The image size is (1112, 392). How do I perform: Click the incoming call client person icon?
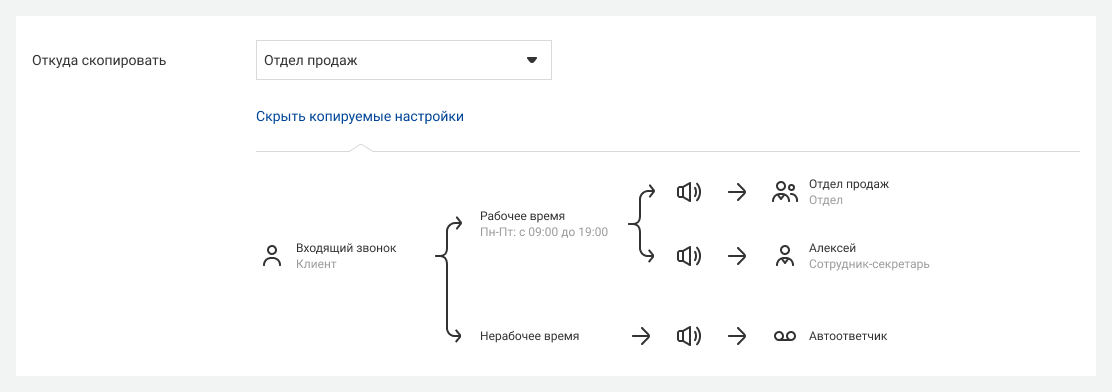pos(272,256)
